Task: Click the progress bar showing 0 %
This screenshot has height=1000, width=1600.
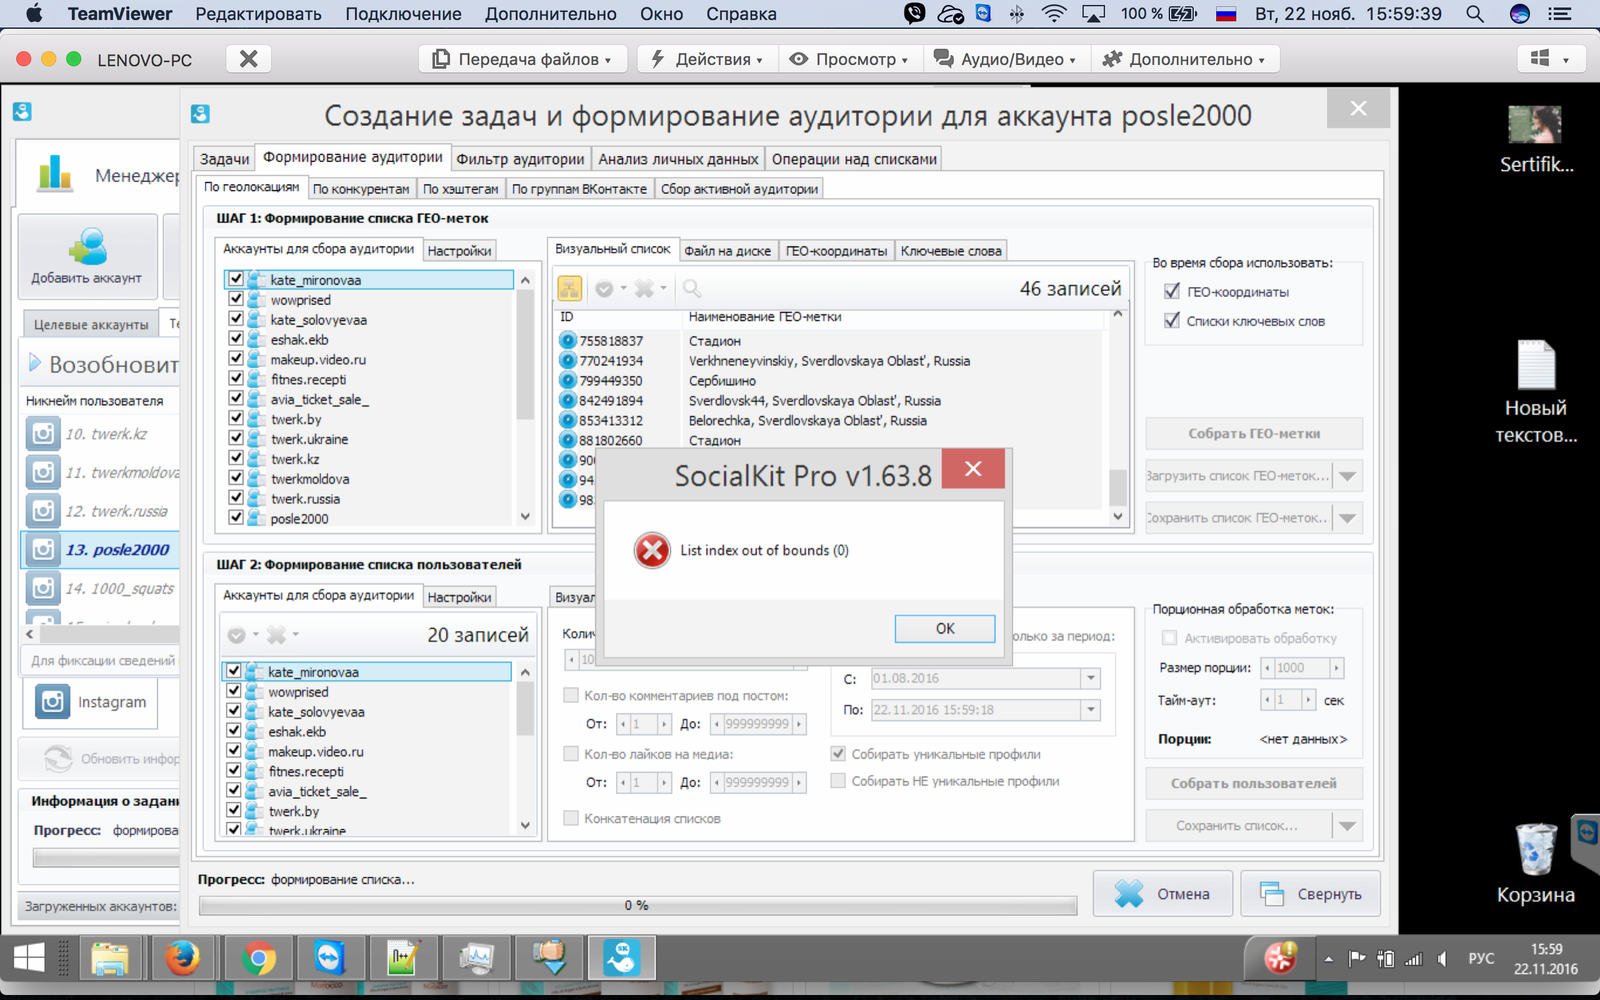Action: click(637, 906)
